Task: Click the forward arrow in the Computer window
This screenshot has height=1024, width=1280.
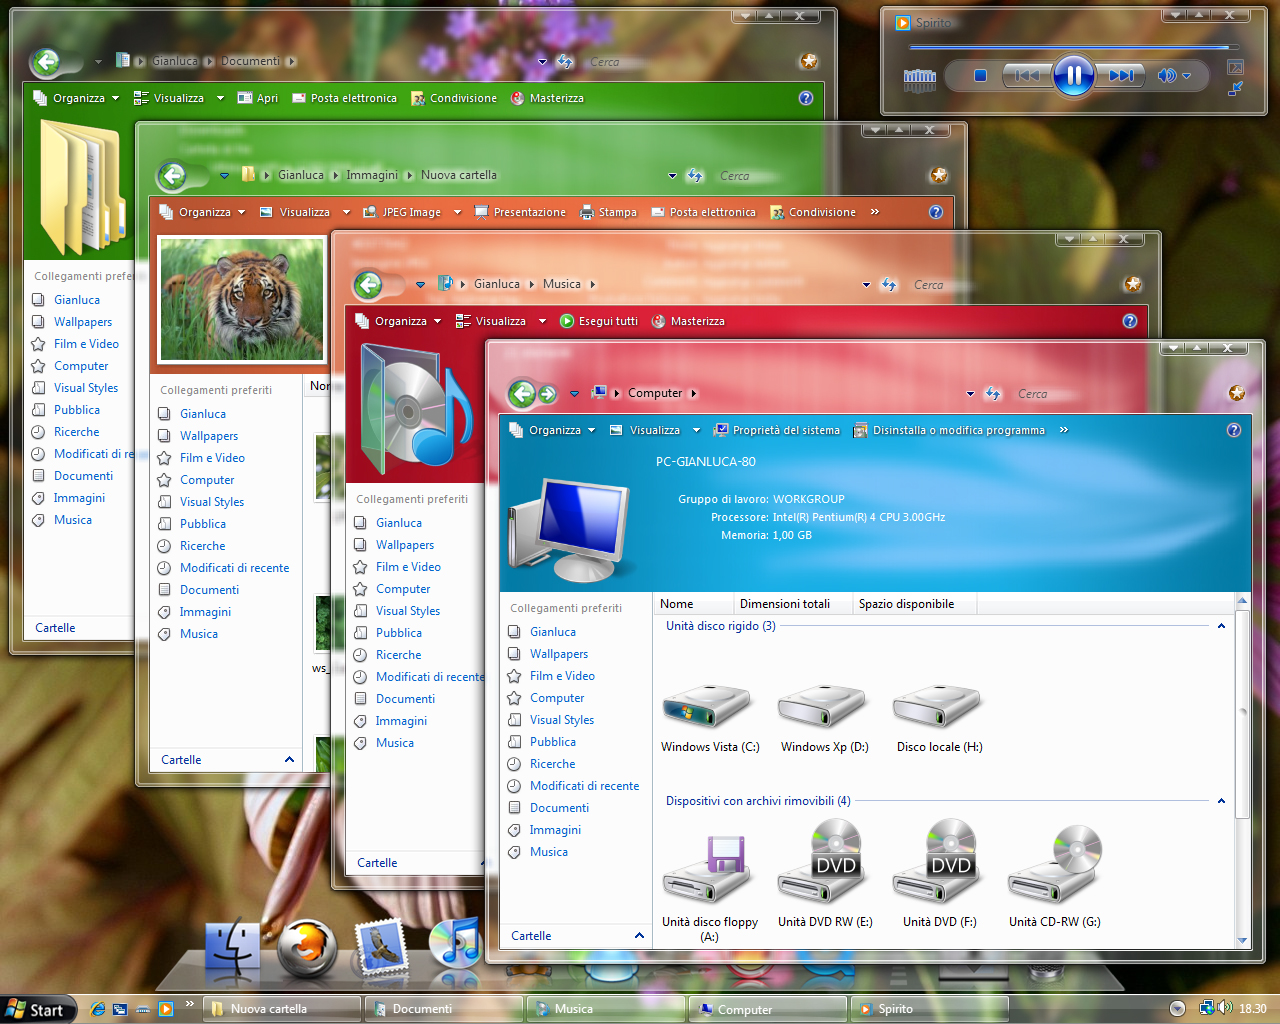Action: click(548, 394)
